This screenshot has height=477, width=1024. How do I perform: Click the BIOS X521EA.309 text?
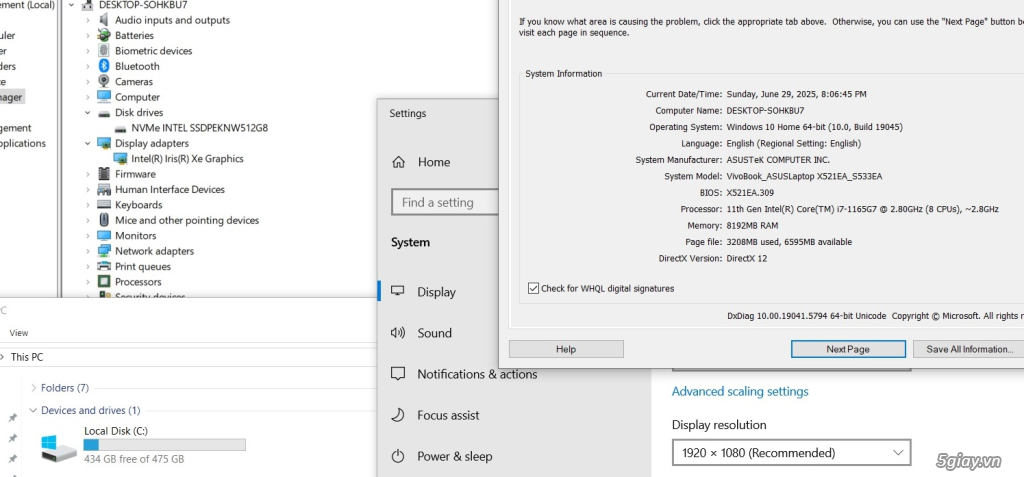(x=750, y=193)
